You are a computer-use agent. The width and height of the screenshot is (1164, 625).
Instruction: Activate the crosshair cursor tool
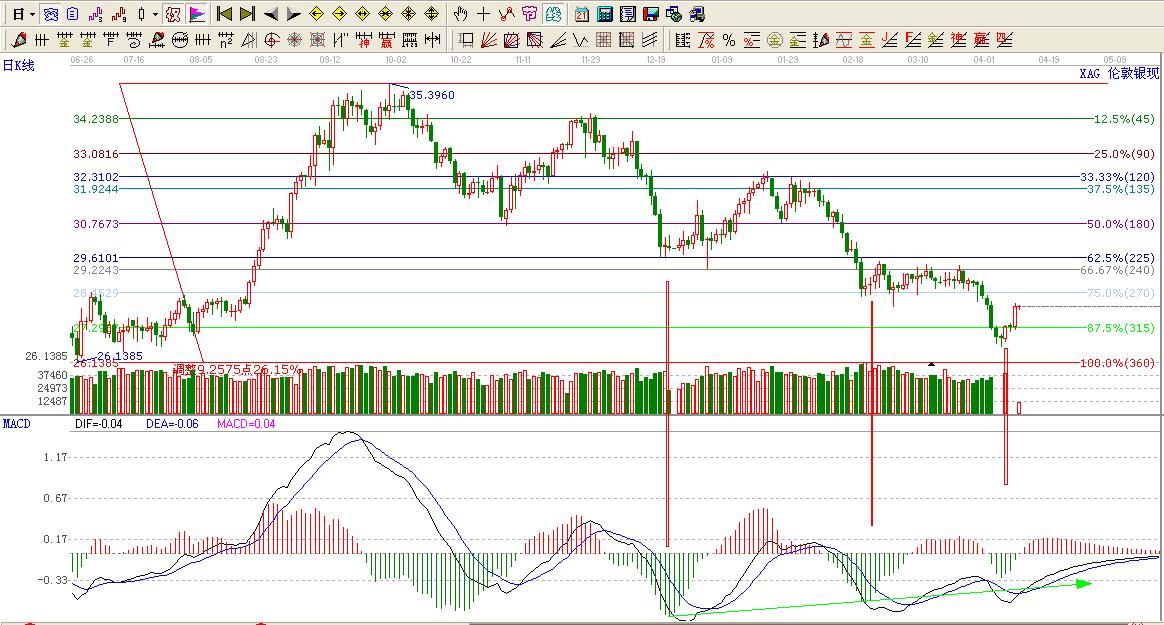[483, 14]
